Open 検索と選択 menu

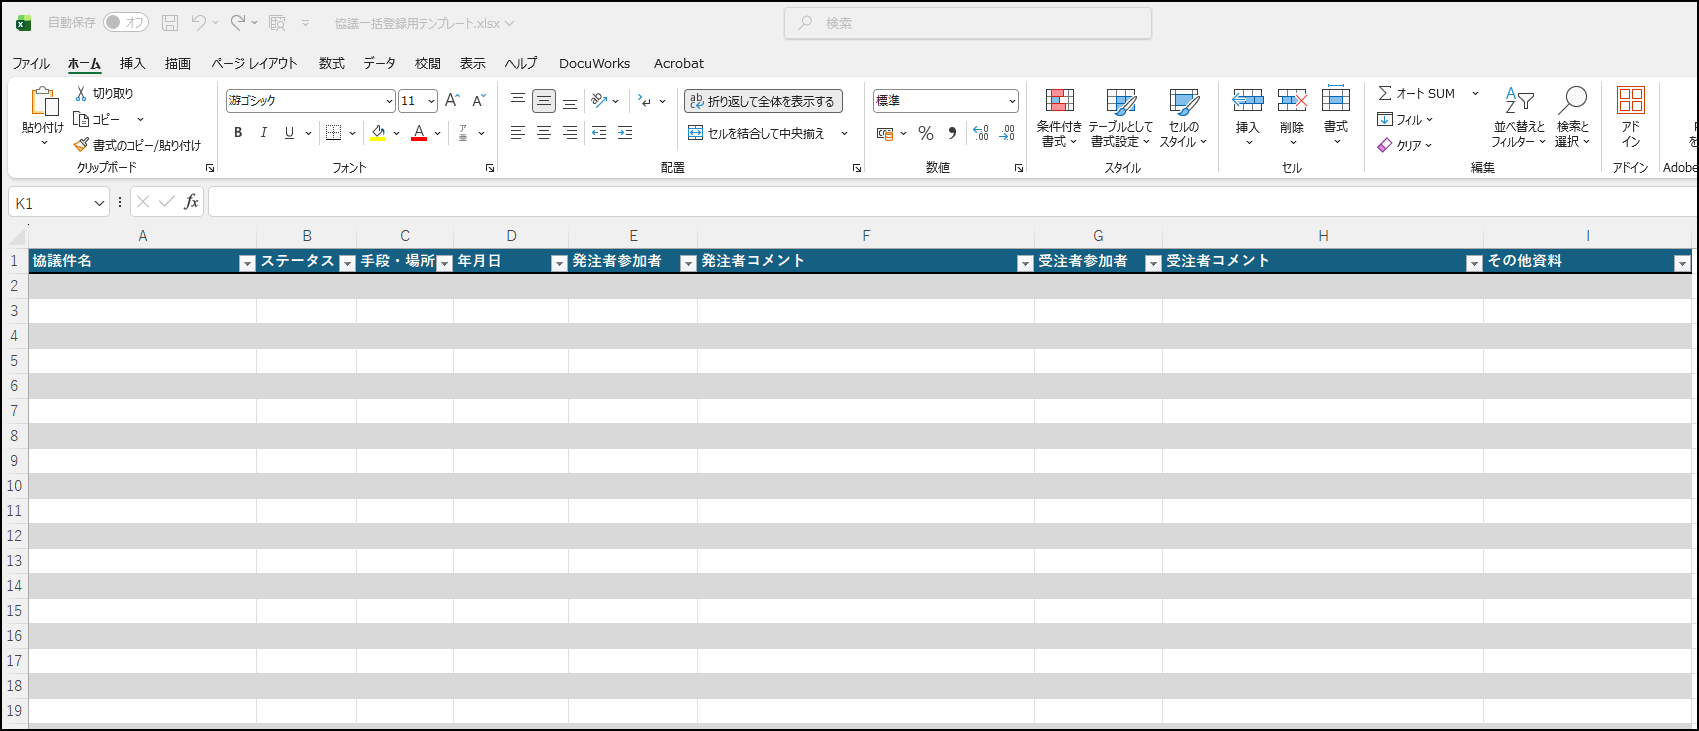pyautogui.click(x=1572, y=118)
